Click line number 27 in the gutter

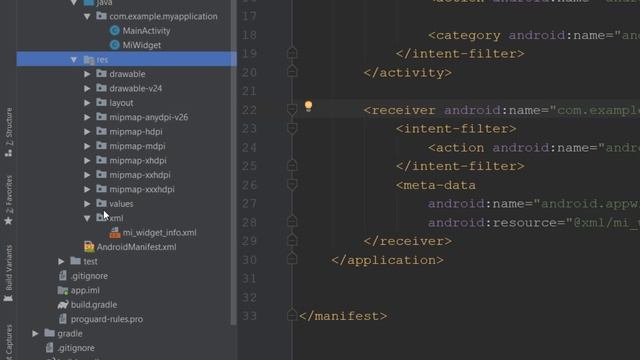(249, 204)
